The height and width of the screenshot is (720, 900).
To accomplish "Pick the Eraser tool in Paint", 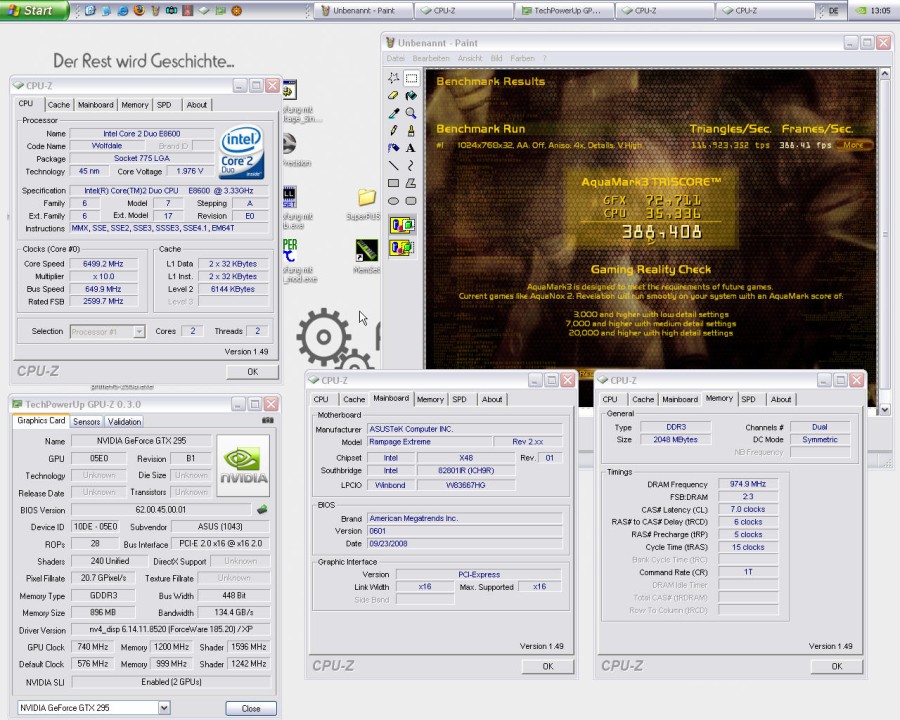I will (393, 95).
